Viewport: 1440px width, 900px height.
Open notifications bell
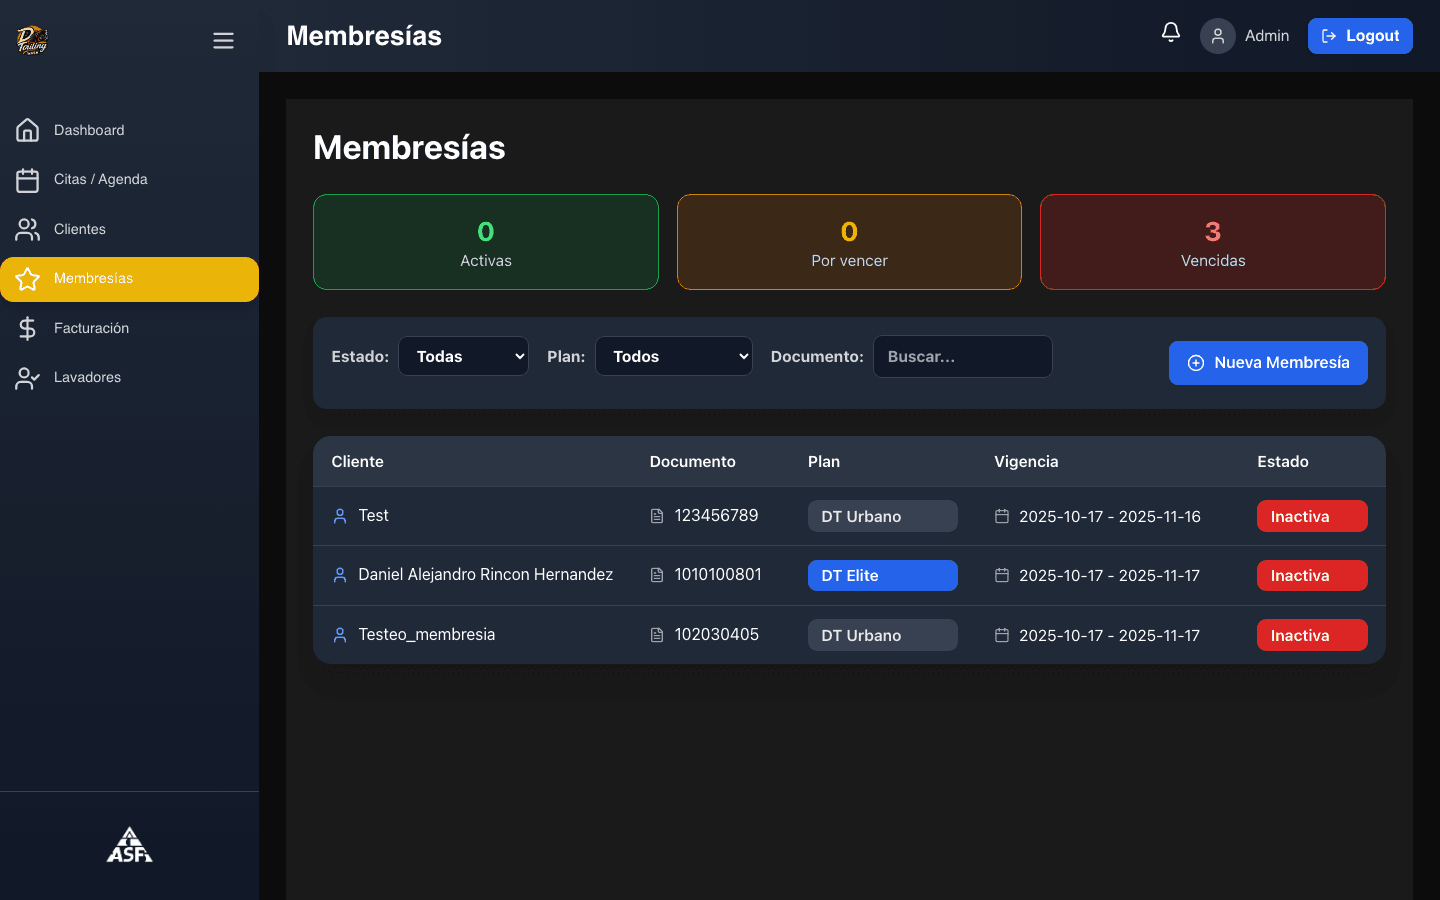point(1171,33)
